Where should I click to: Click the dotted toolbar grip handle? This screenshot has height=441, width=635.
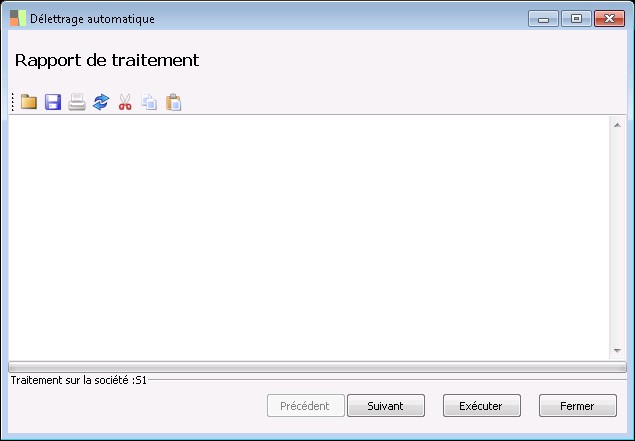click(13, 102)
